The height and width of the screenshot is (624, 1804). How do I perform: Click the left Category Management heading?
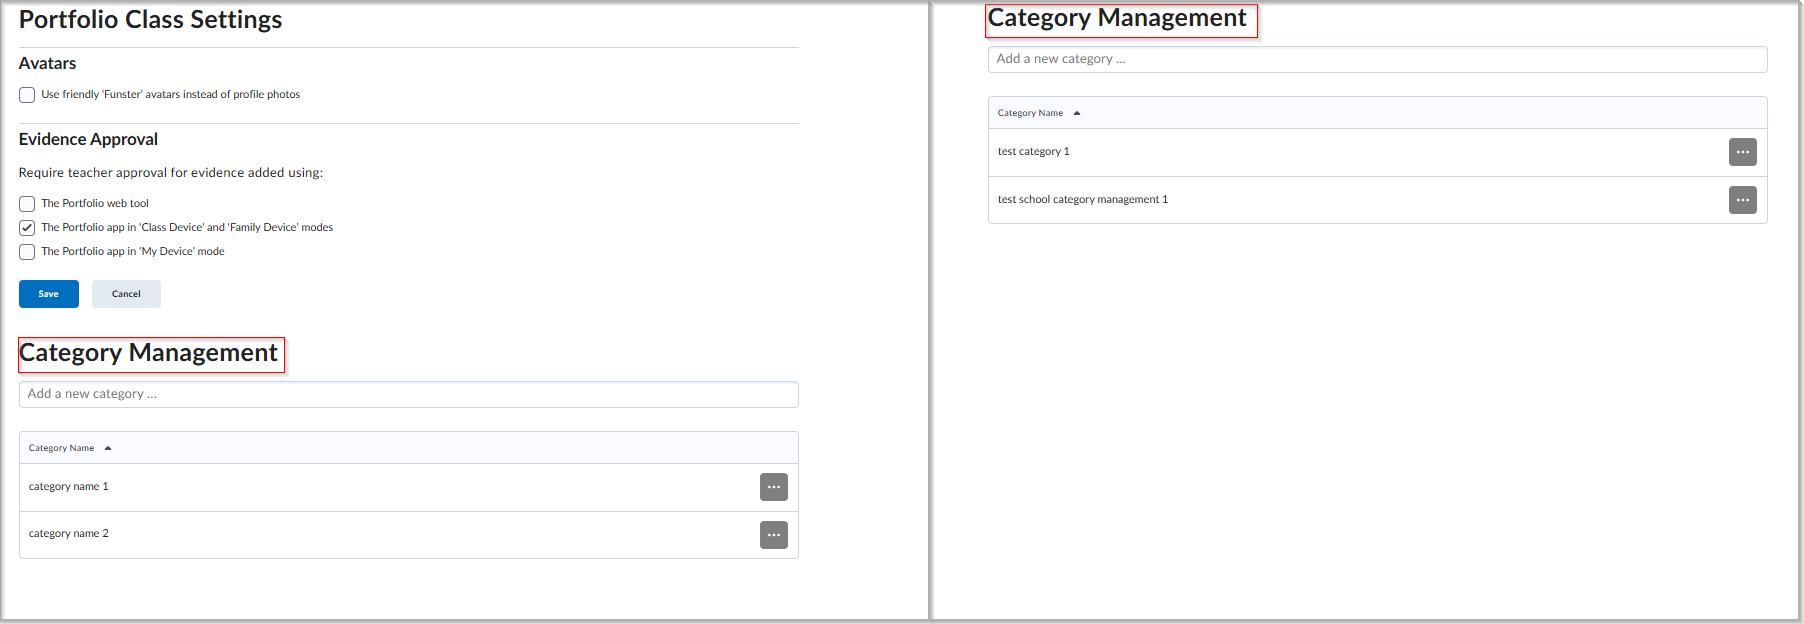coord(149,353)
